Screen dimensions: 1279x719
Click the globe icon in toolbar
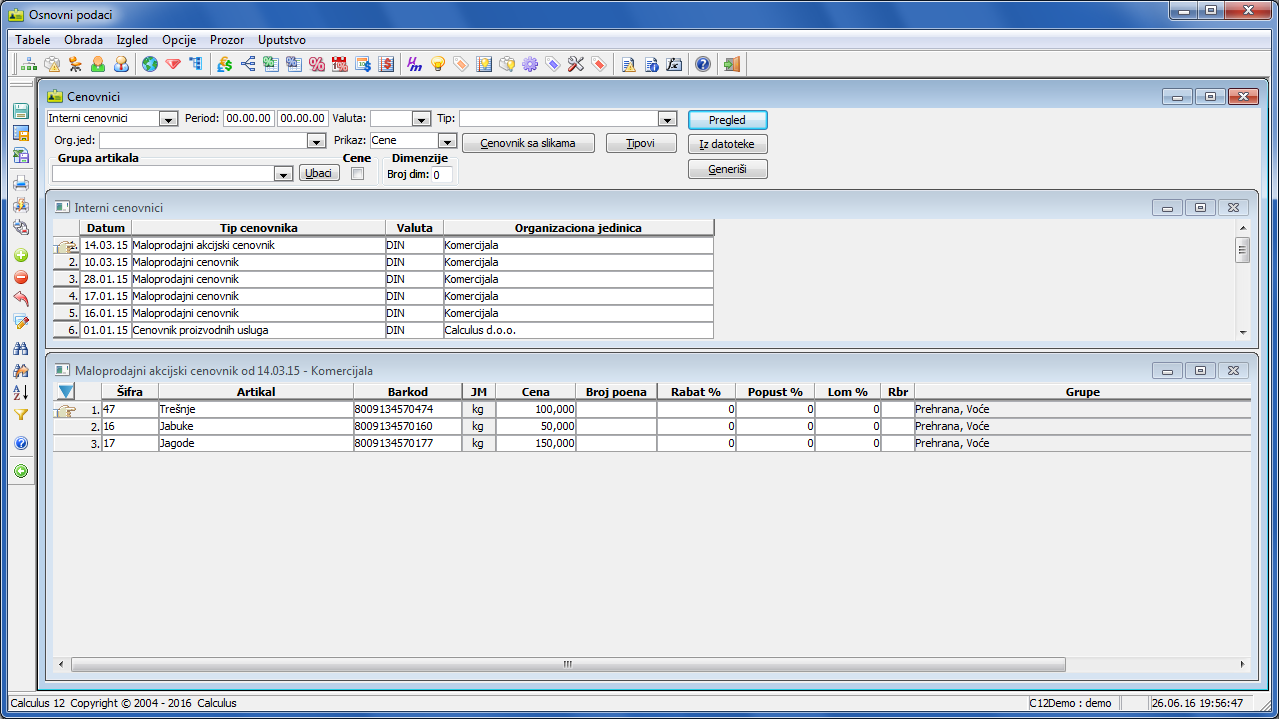point(150,64)
